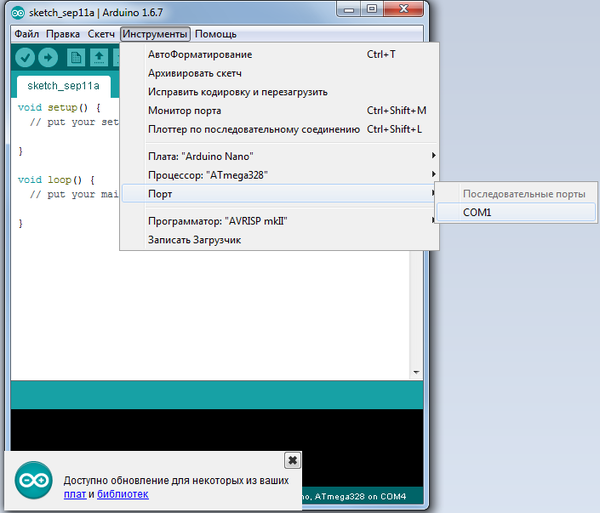The image size is (600, 513).
Task: Choose Монитор порта from the tools menu
Action: tap(185, 110)
